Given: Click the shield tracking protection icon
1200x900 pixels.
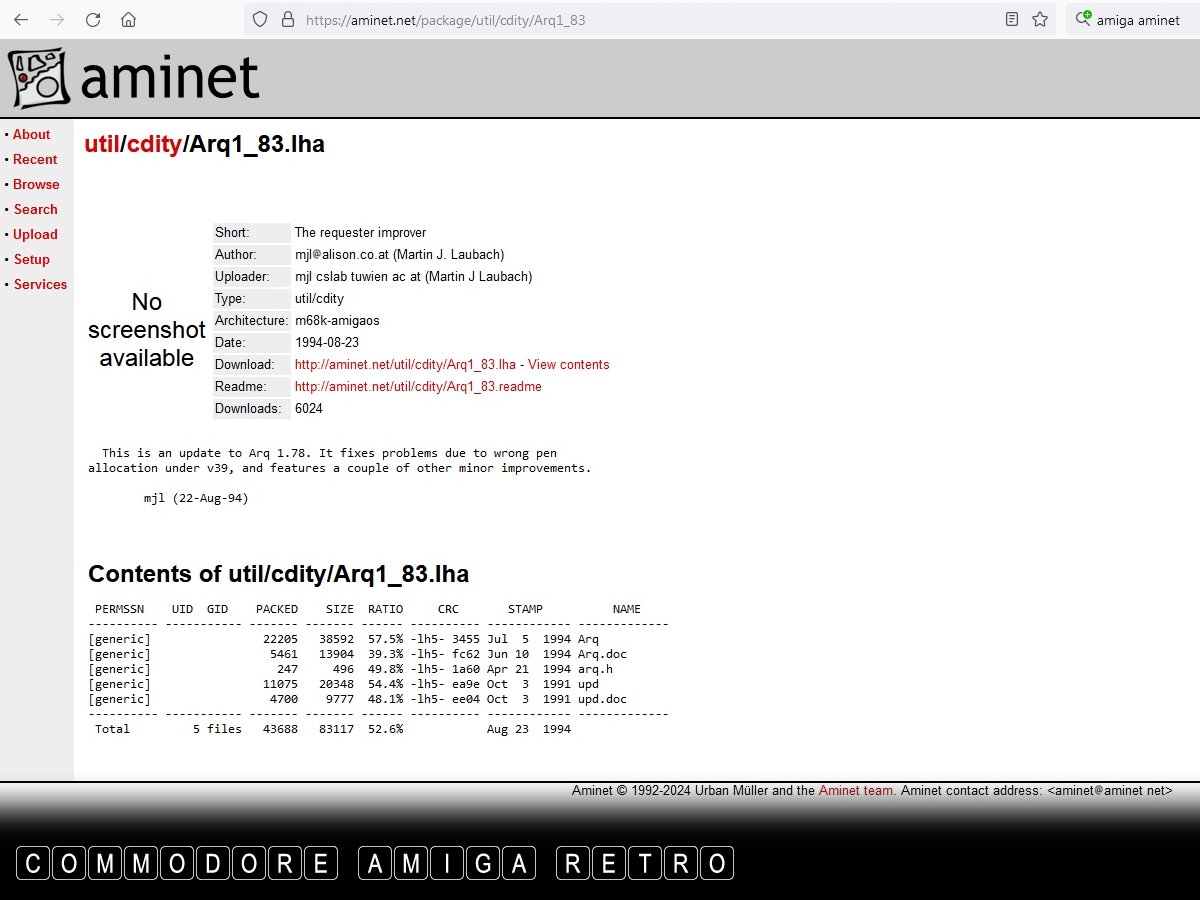Looking at the screenshot, I should [x=260, y=19].
